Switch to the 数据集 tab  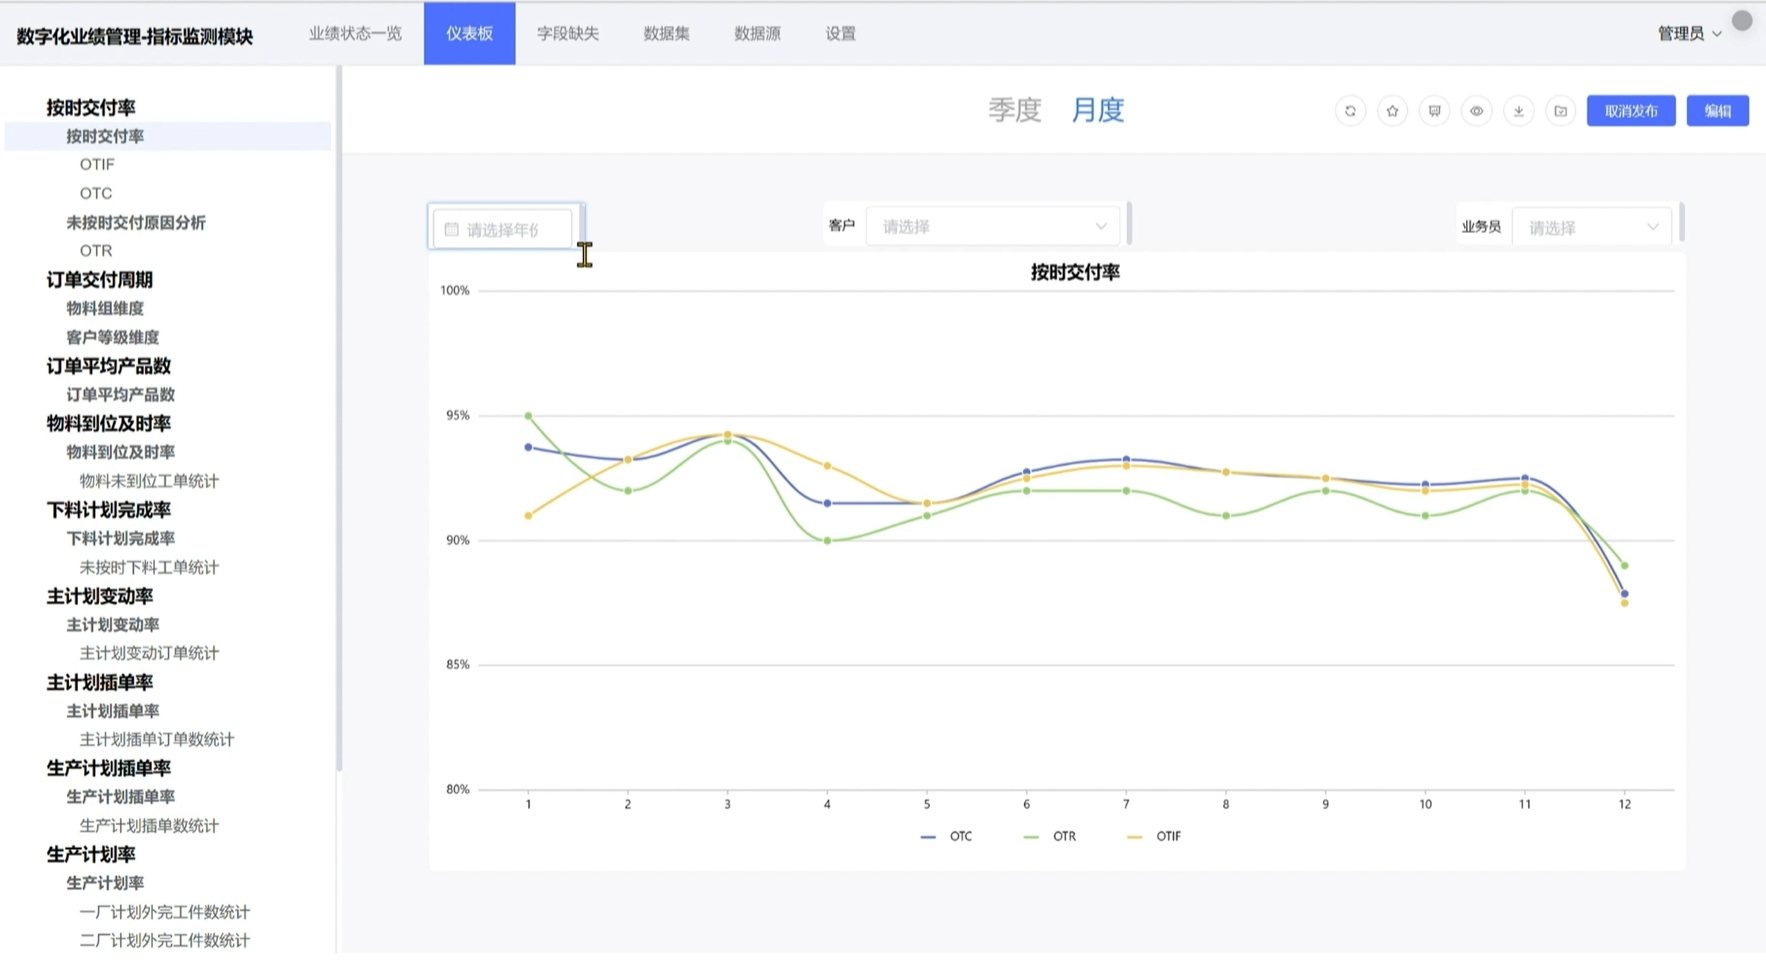[x=666, y=34]
